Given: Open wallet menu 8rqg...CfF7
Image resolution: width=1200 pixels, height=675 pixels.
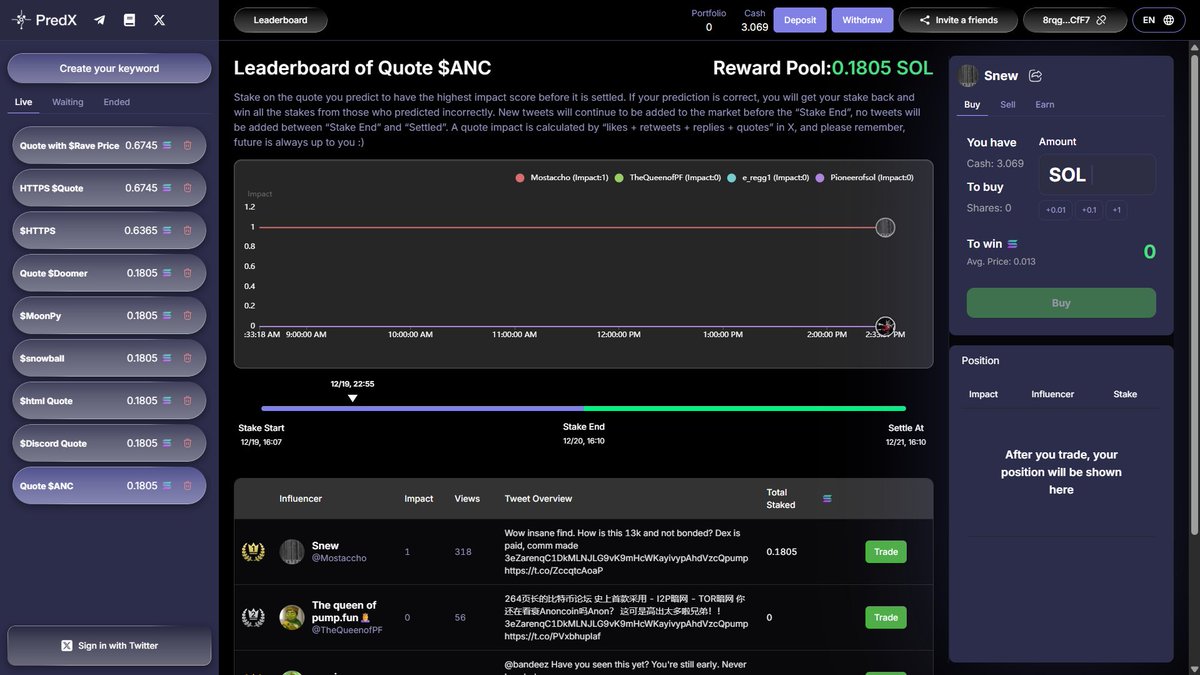Looking at the screenshot, I should point(1073,20).
